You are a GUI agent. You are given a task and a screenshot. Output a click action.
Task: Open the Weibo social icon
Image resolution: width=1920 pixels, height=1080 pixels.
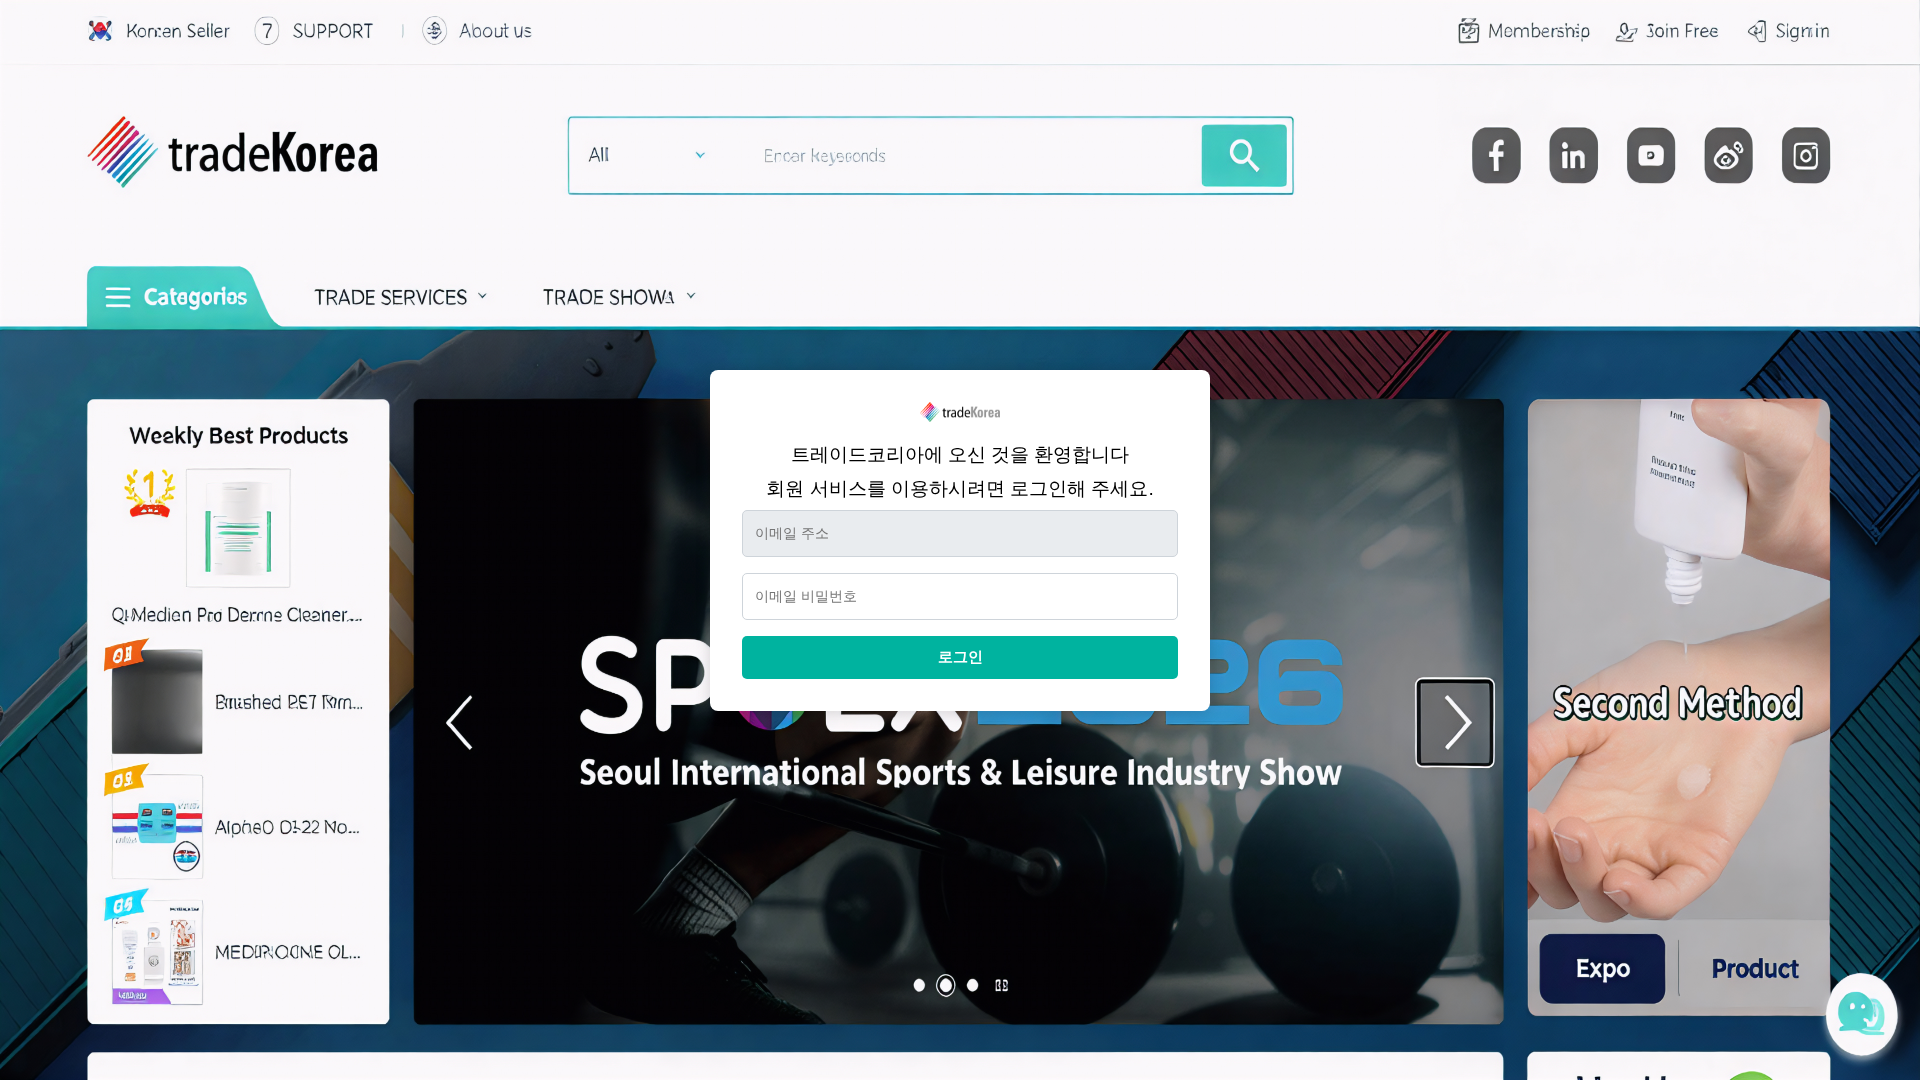point(1728,155)
